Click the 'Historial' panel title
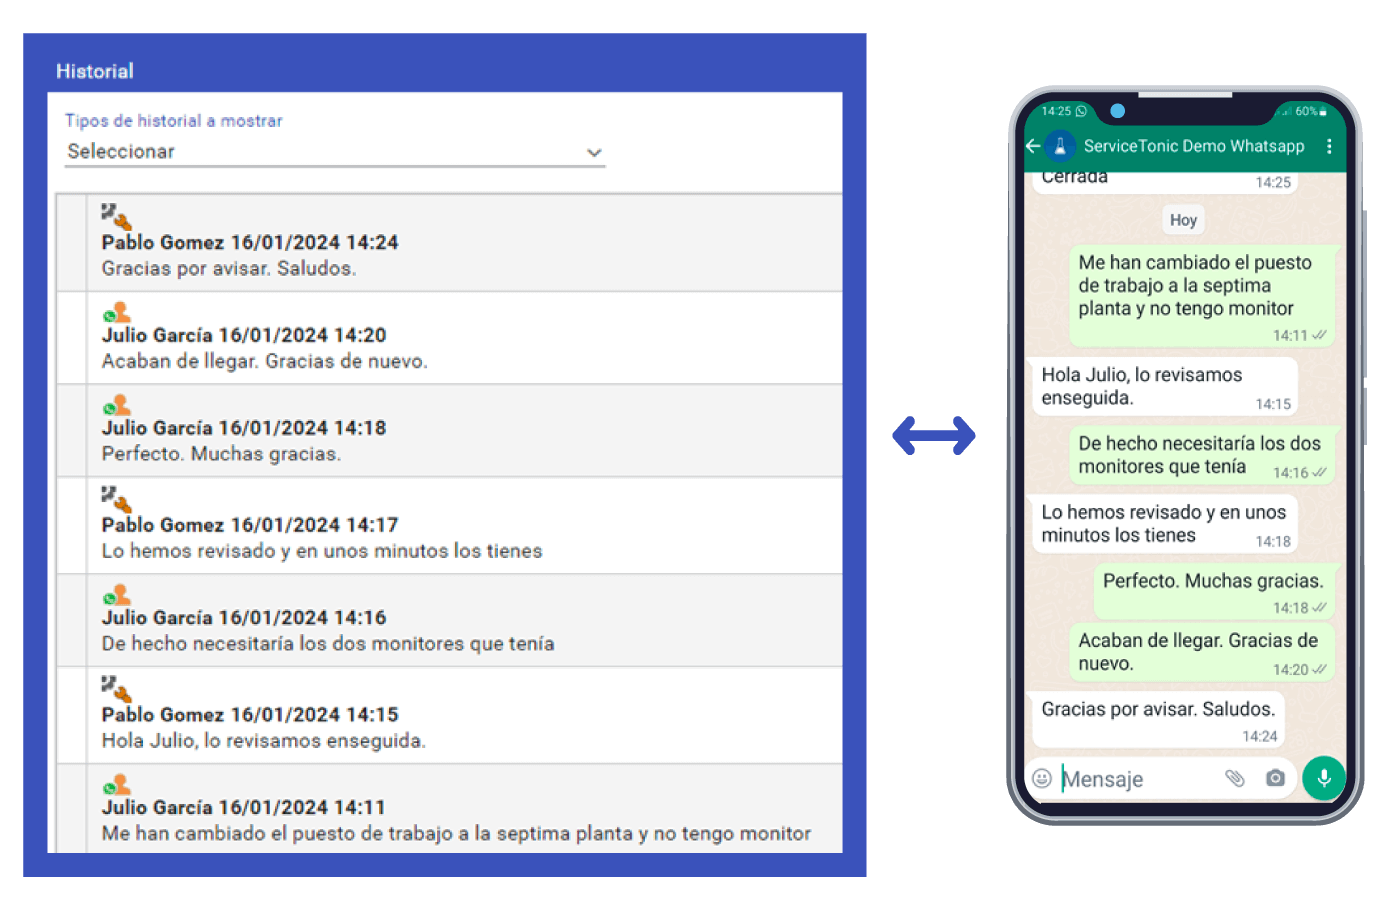The image size is (1400, 909). click(x=95, y=71)
